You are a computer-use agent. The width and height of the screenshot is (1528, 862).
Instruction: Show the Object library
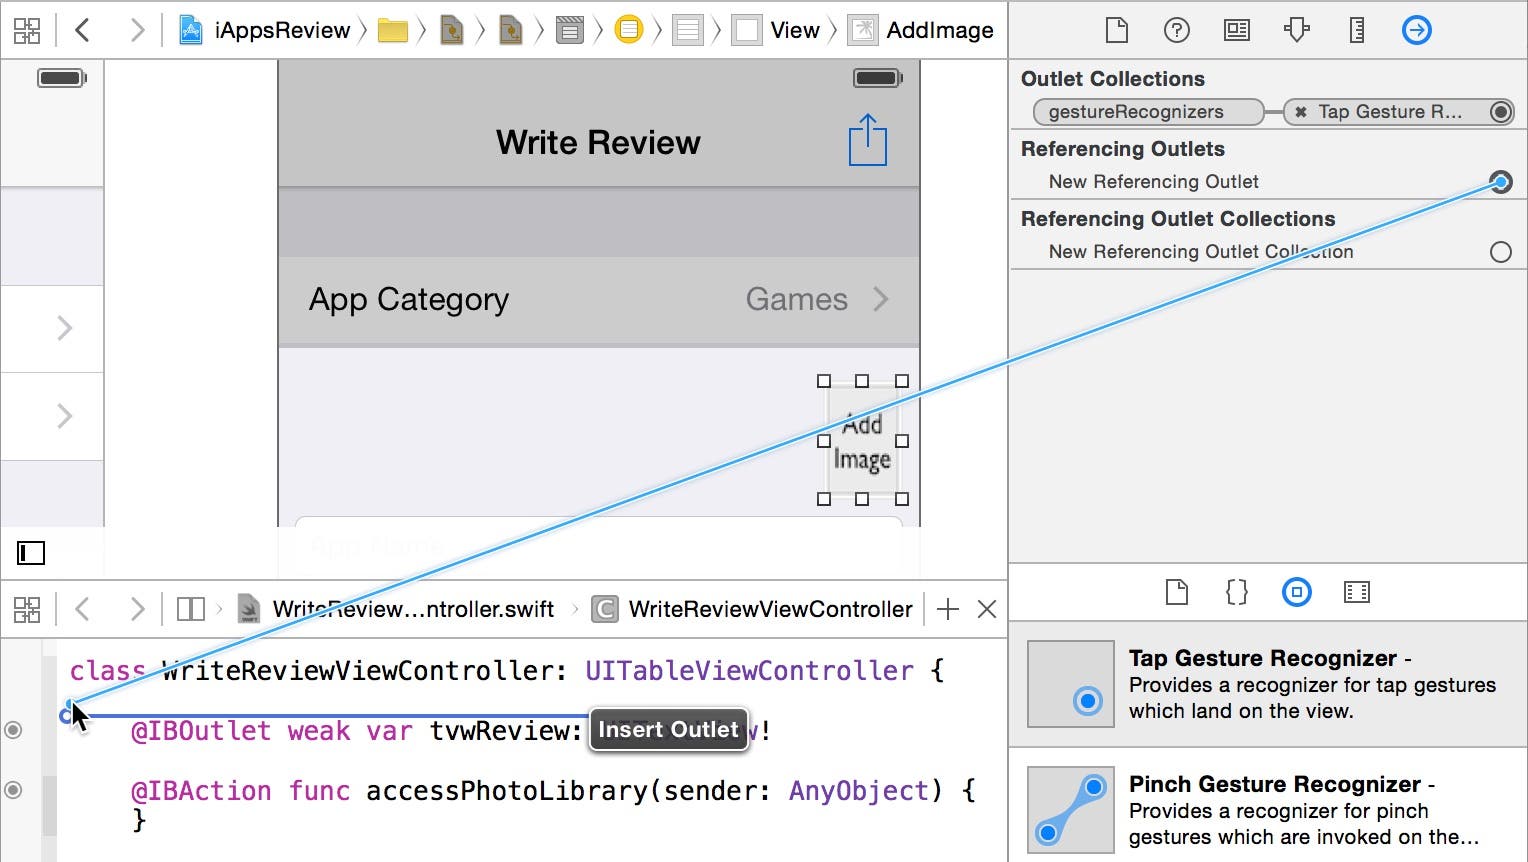pyautogui.click(x=1297, y=592)
